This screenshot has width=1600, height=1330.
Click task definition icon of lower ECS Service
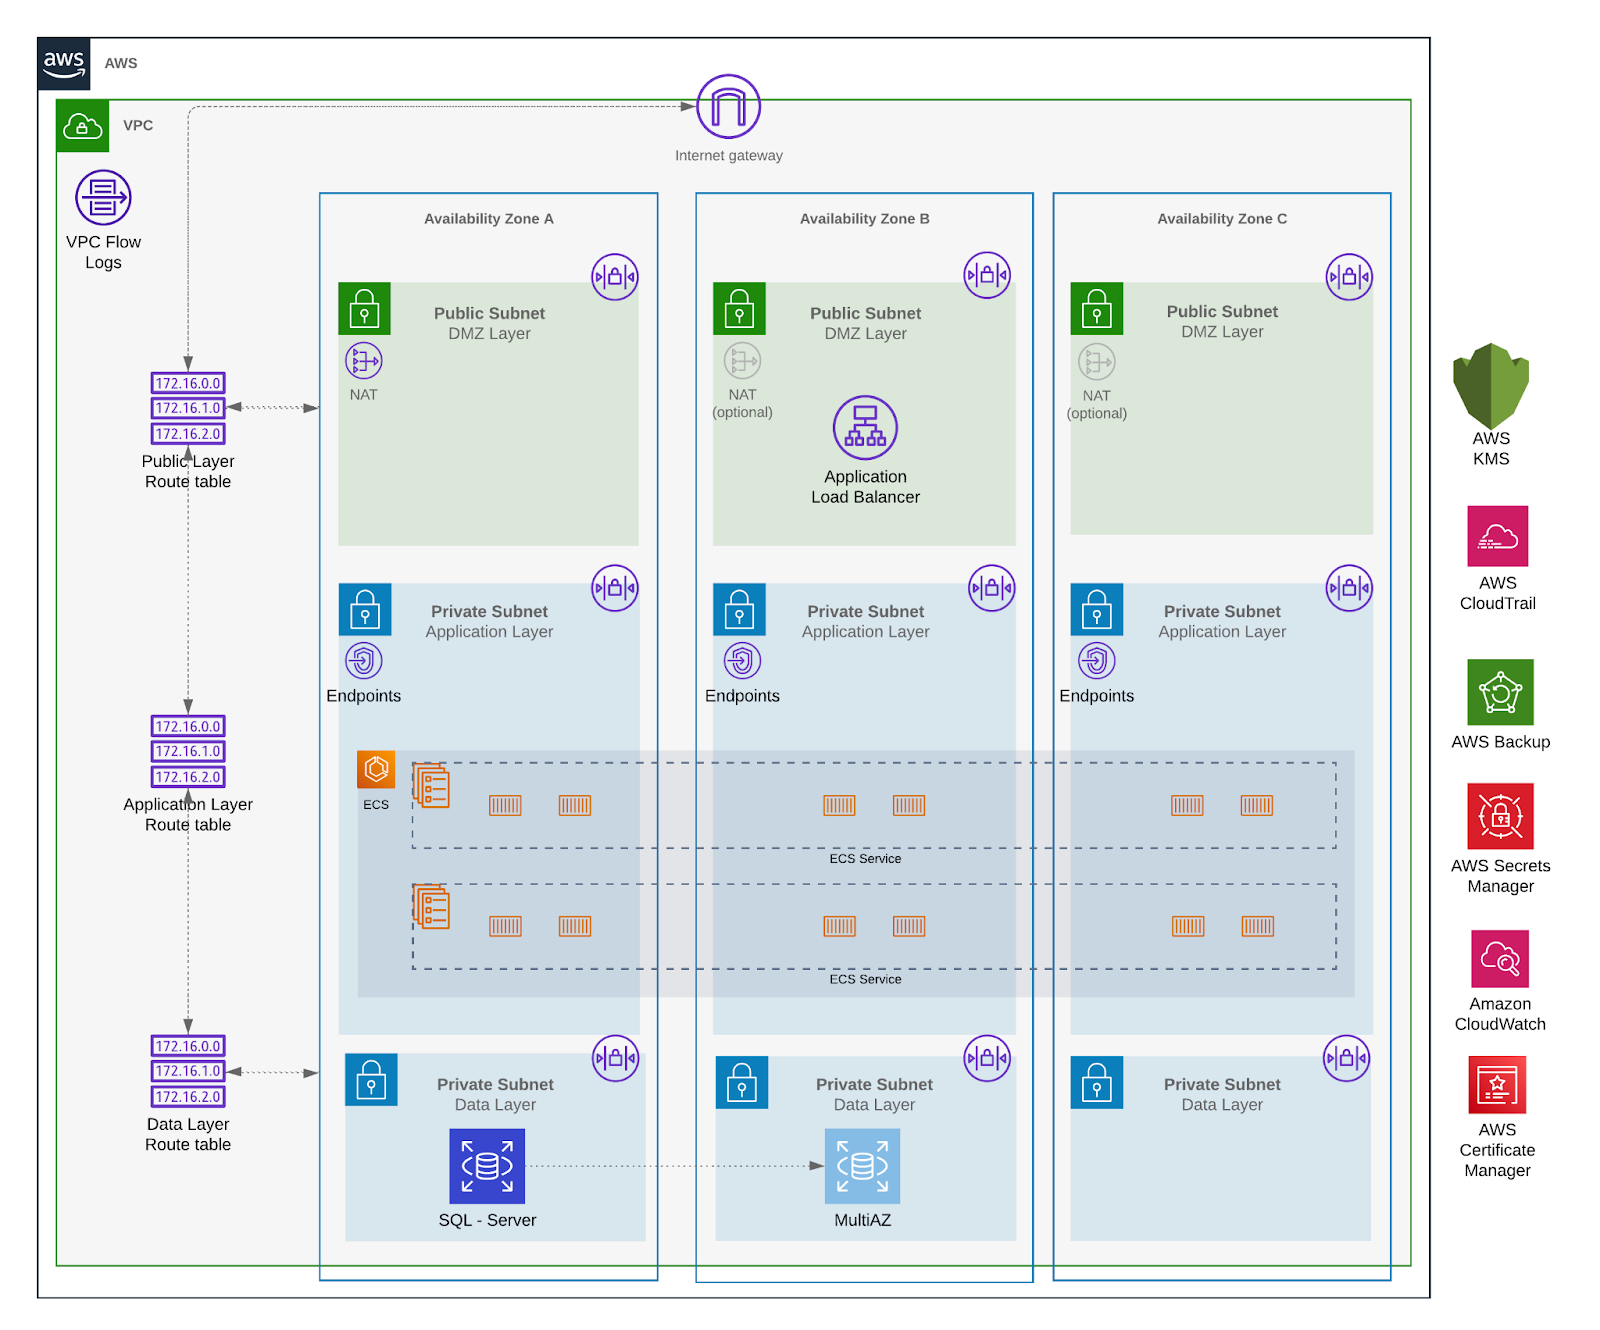point(431,906)
